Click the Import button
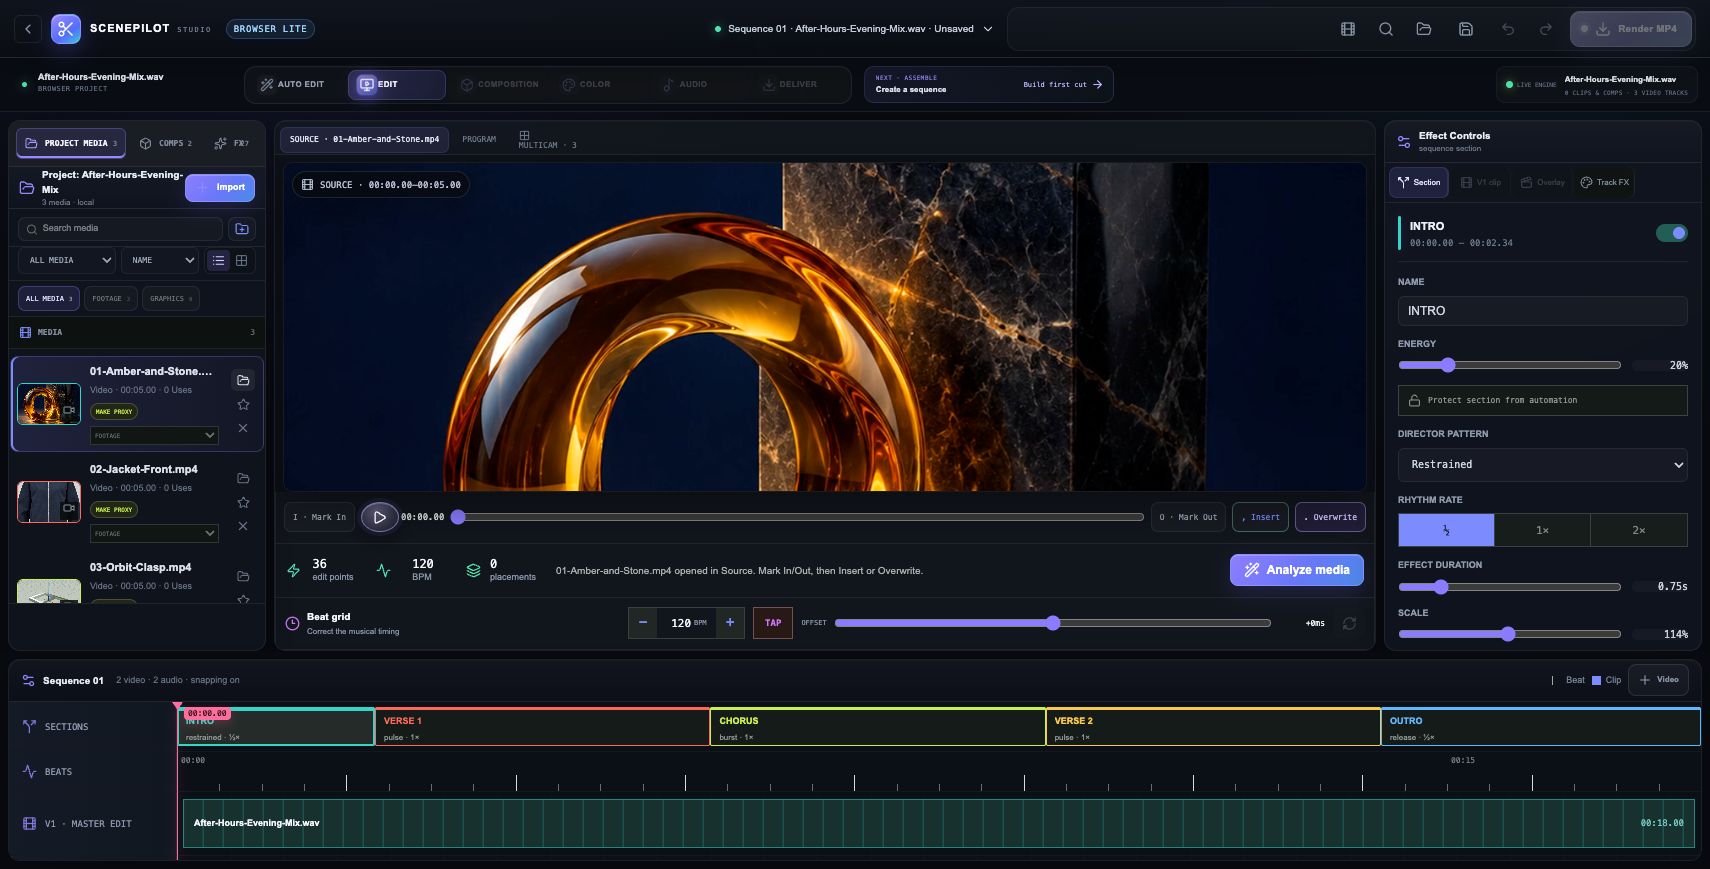 point(220,188)
